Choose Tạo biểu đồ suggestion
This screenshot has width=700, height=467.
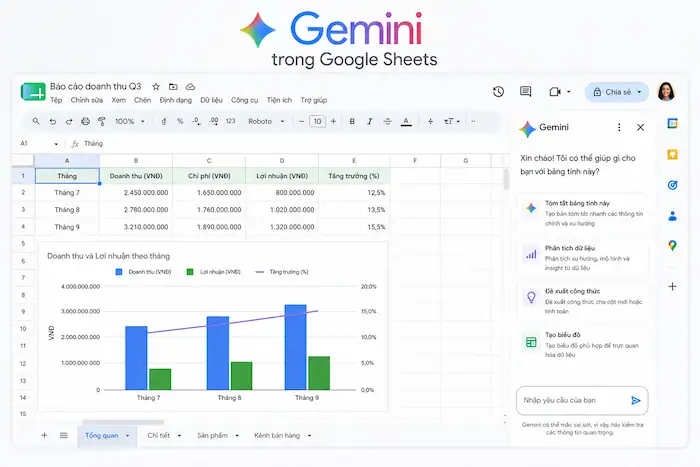pyautogui.click(x=582, y=344)
